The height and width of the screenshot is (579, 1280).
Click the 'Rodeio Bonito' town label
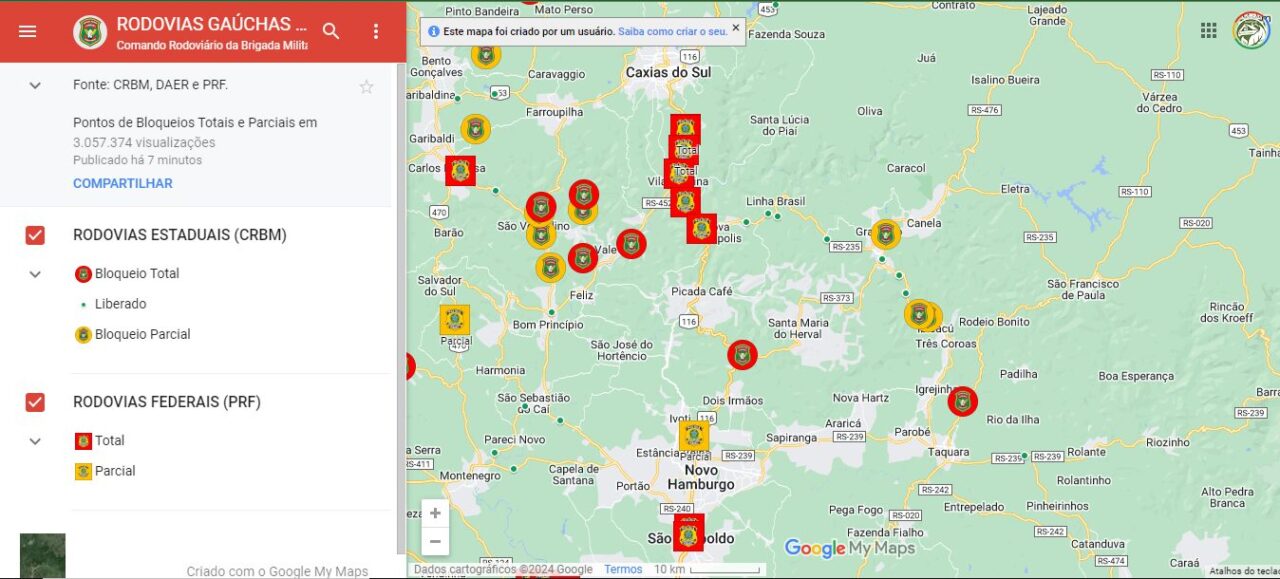point(994,322)
